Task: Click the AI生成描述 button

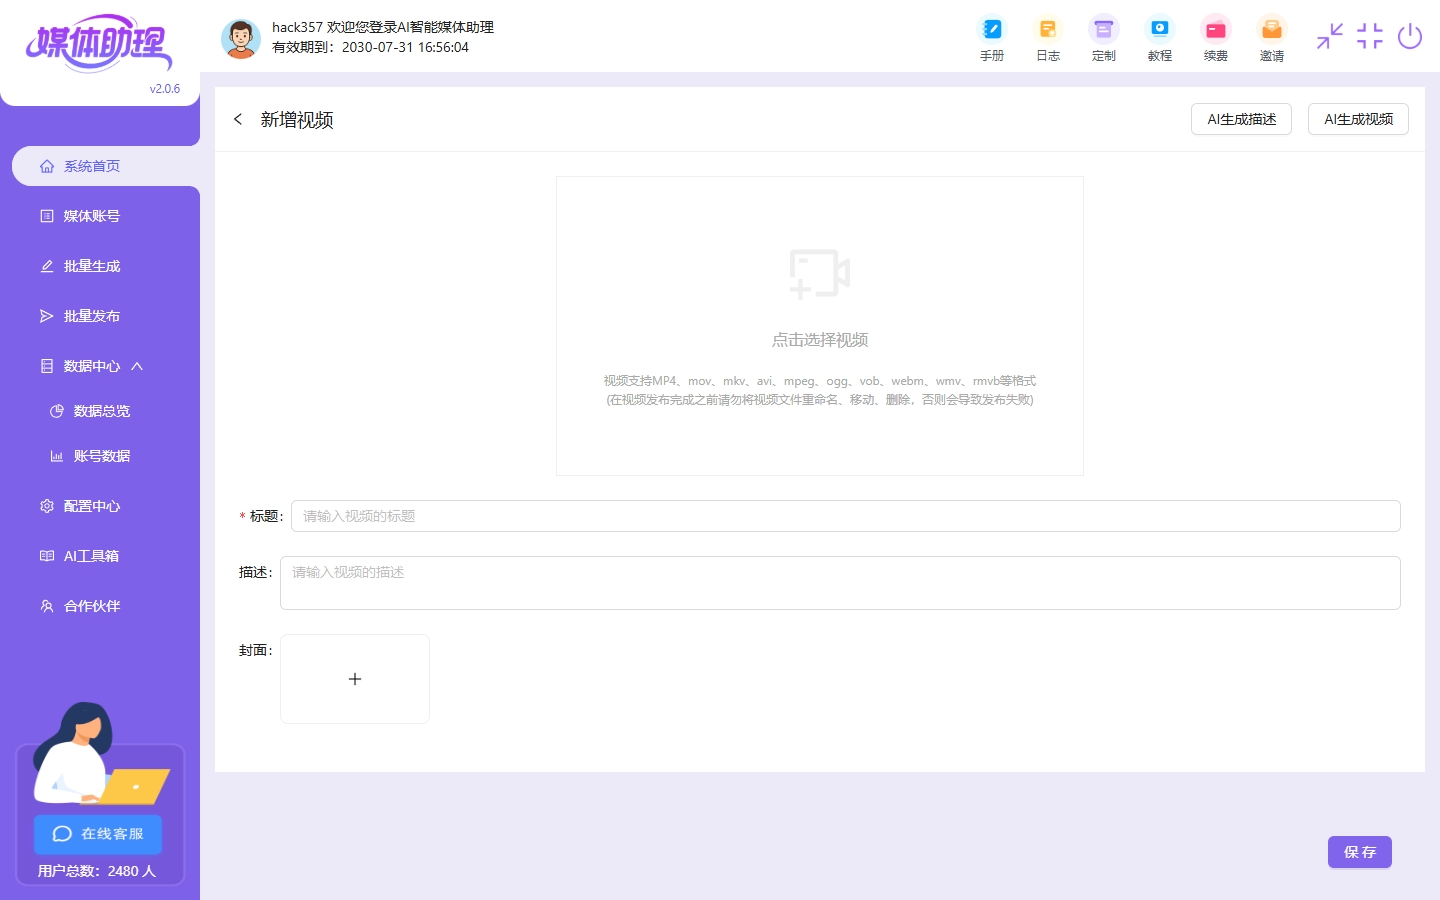Action: point(1241,119)
